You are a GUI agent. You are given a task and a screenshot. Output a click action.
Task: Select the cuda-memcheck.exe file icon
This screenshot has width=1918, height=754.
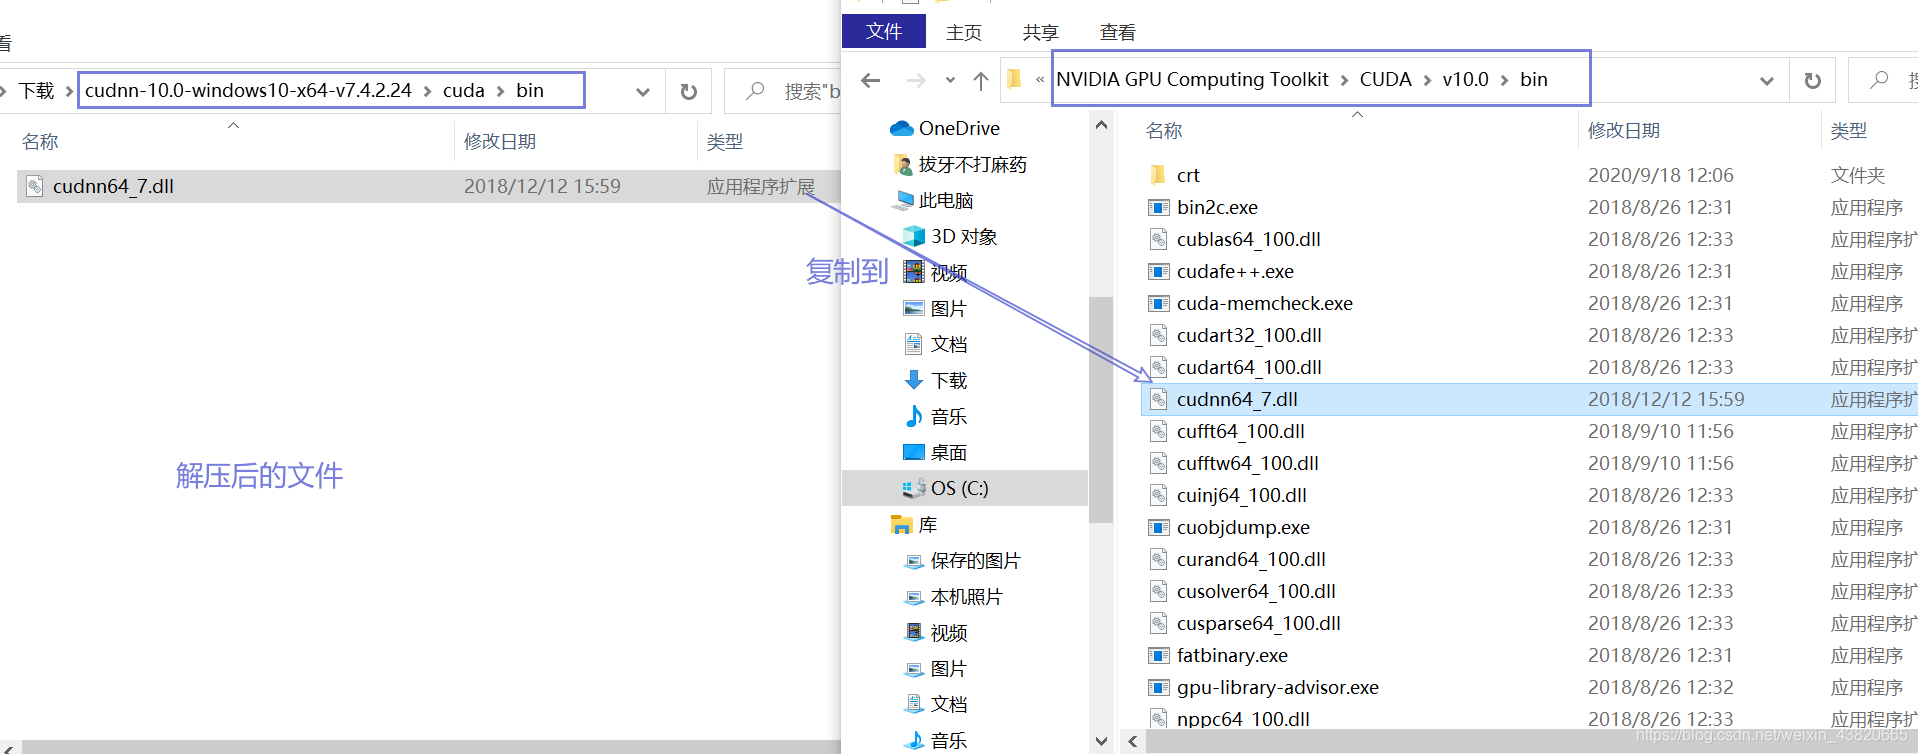click(1158, 303)
